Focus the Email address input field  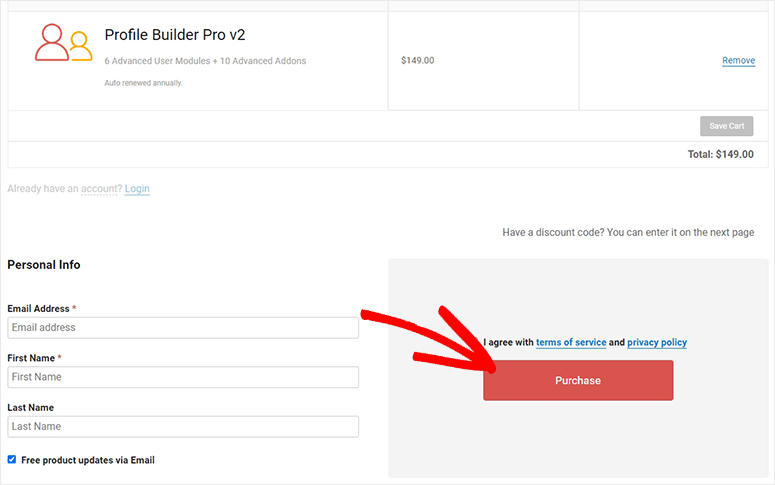183,328
